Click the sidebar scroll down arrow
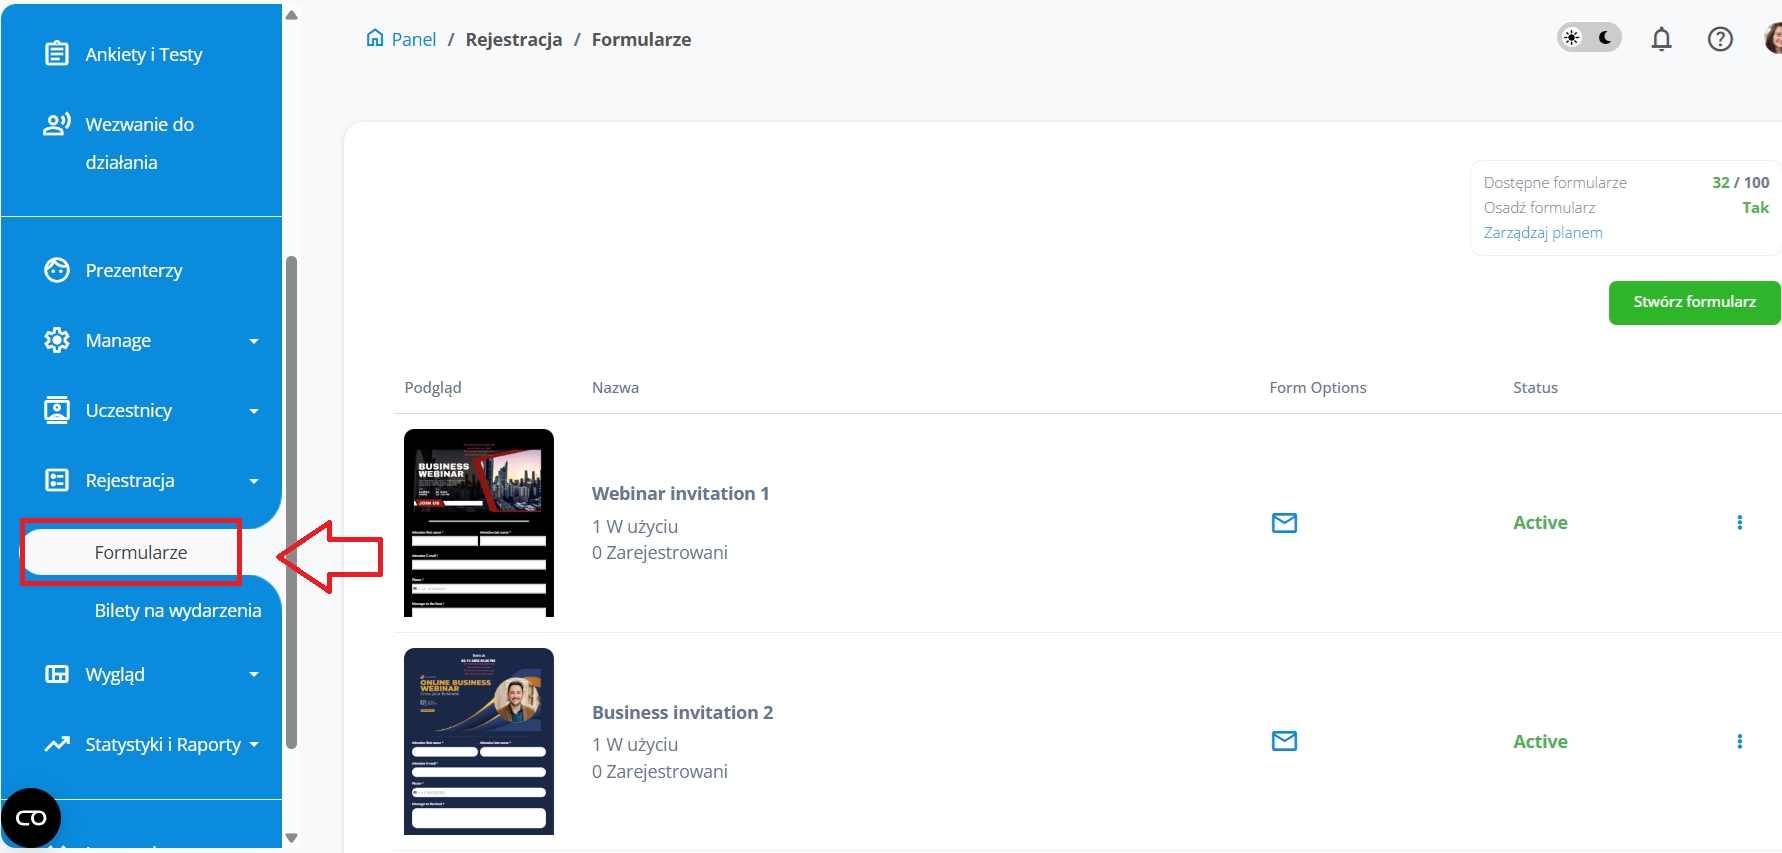 [x=292, y=838]
